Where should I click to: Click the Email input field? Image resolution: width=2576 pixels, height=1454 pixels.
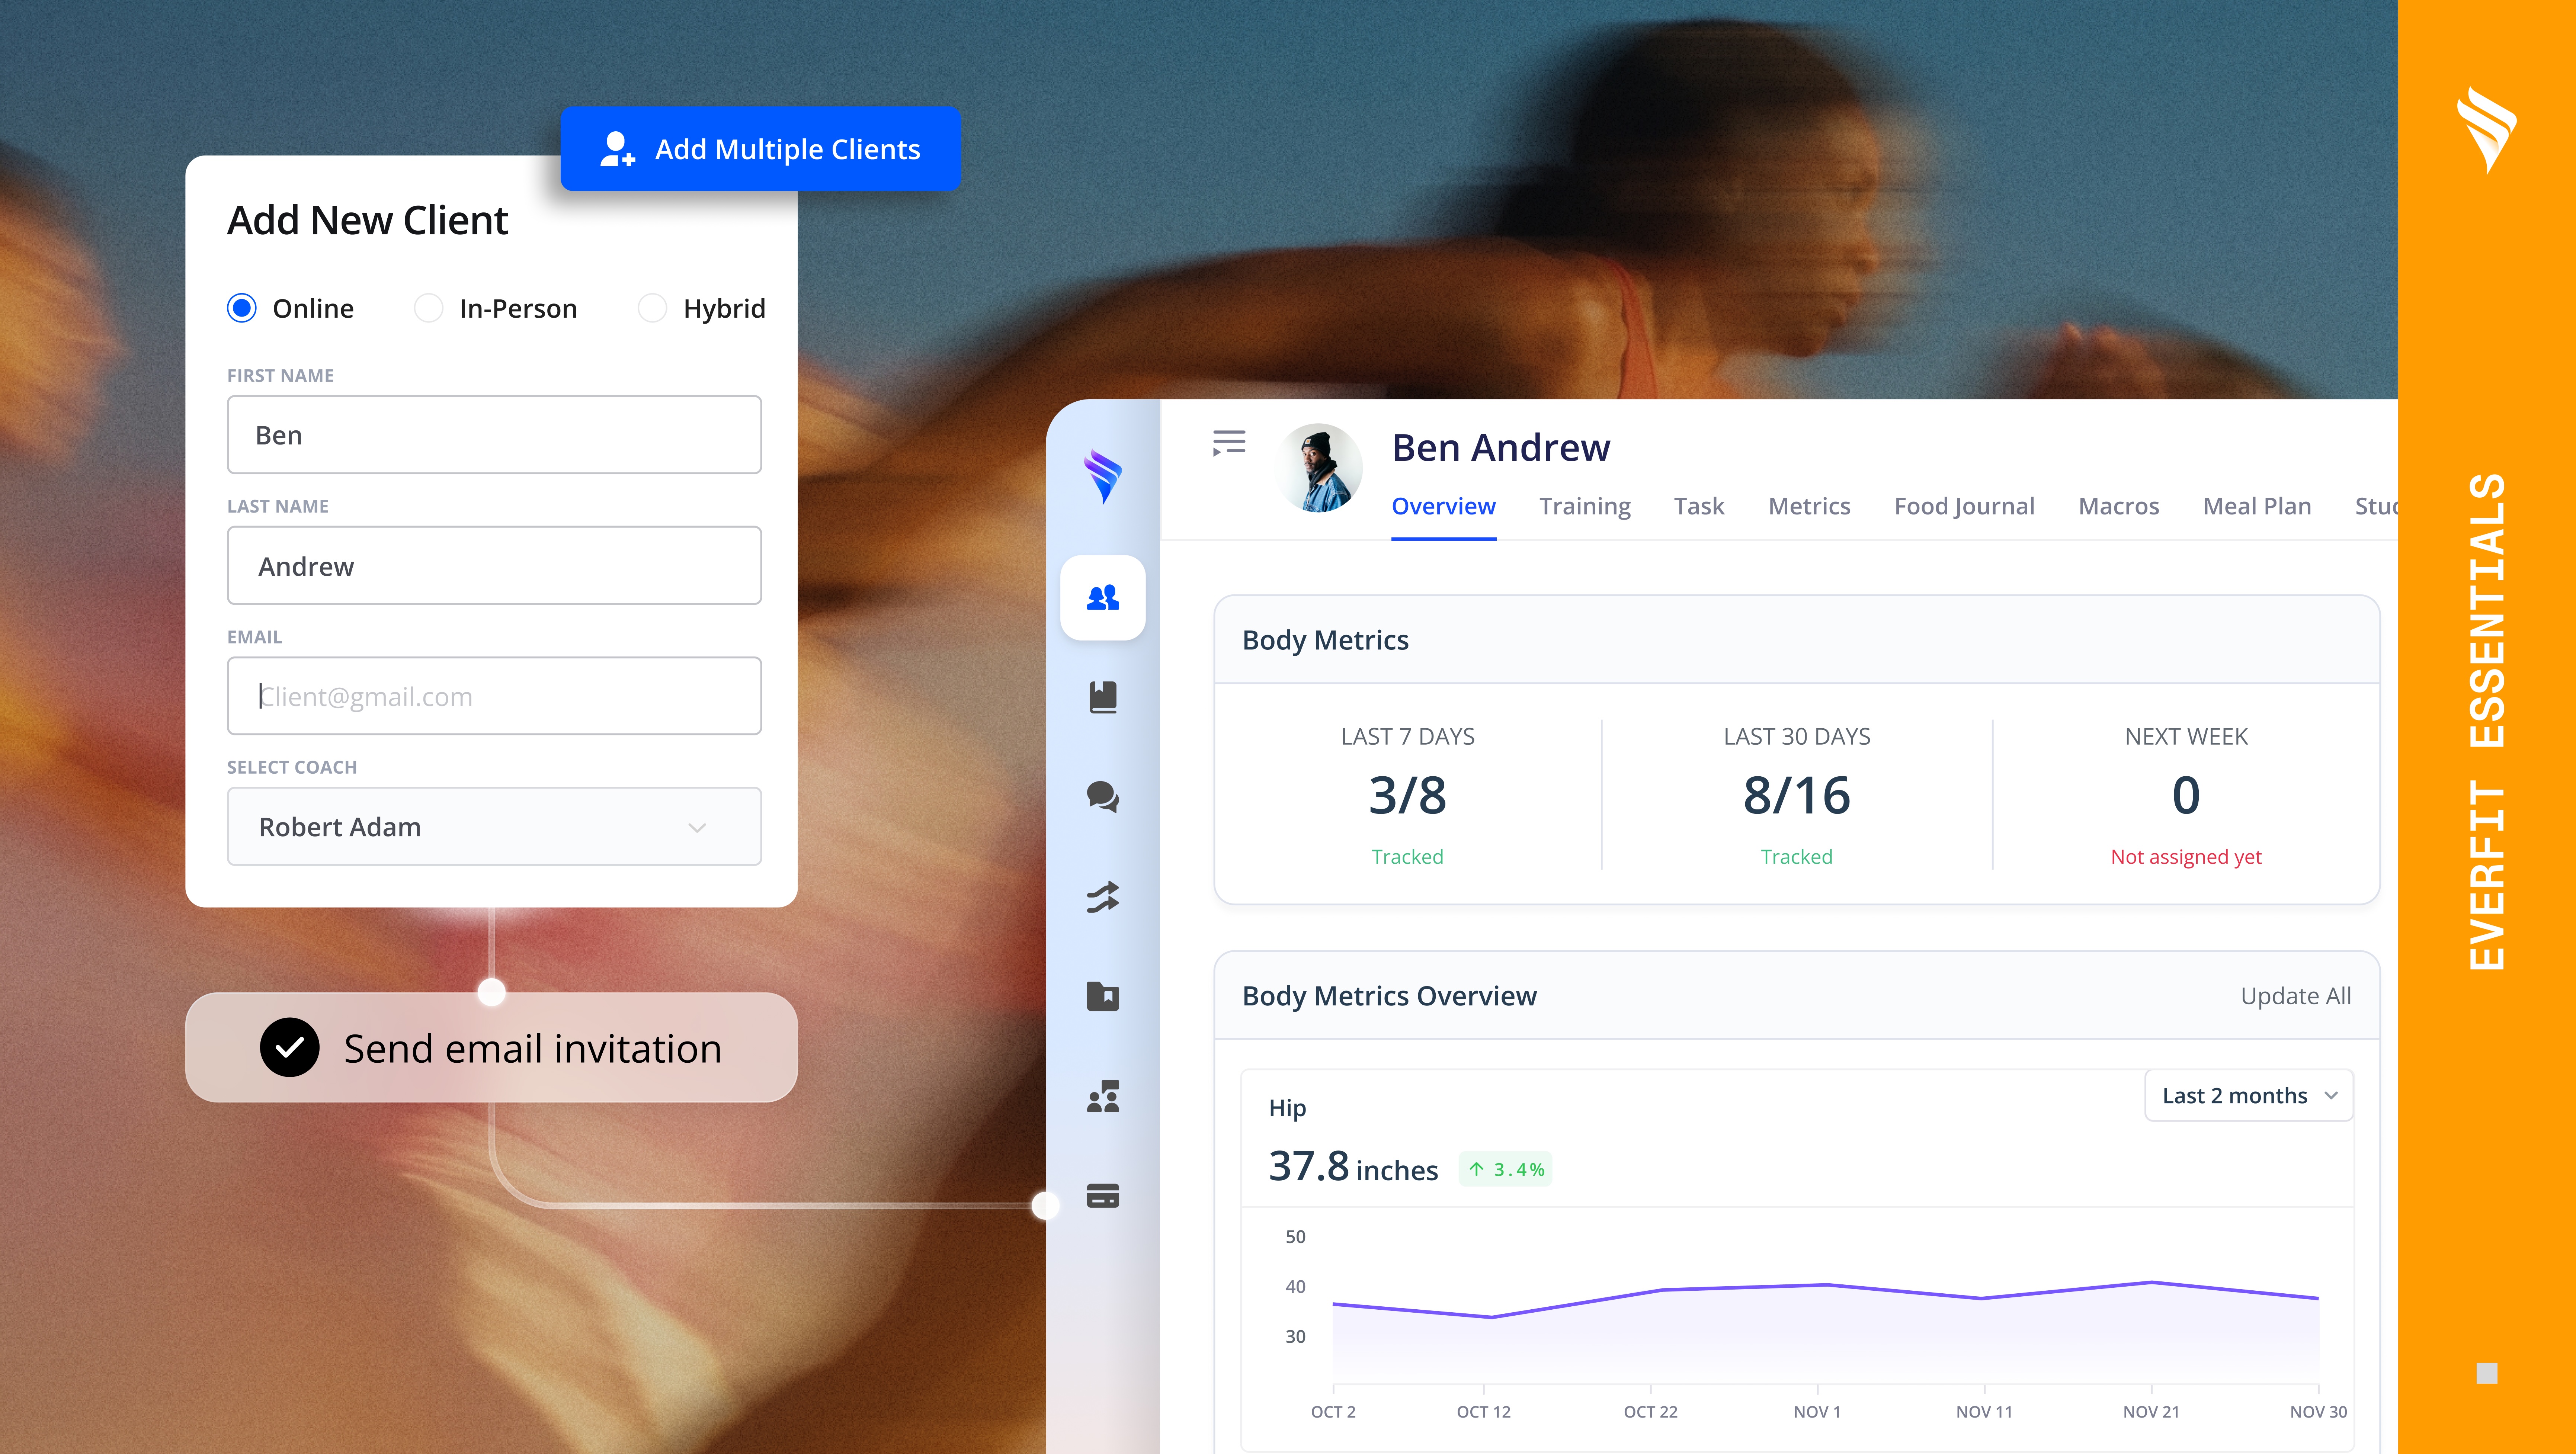click(x=494, y=696)
